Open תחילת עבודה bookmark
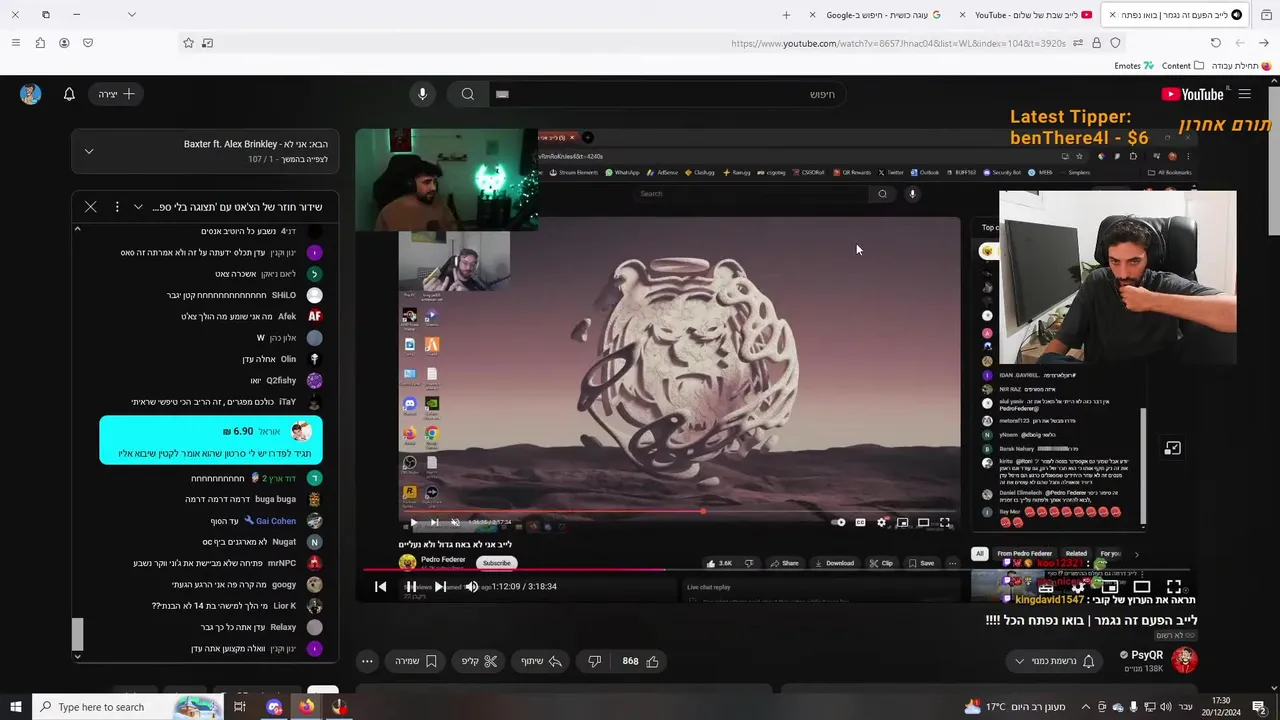1280x720 pixels. click(x=1240, y=66)
